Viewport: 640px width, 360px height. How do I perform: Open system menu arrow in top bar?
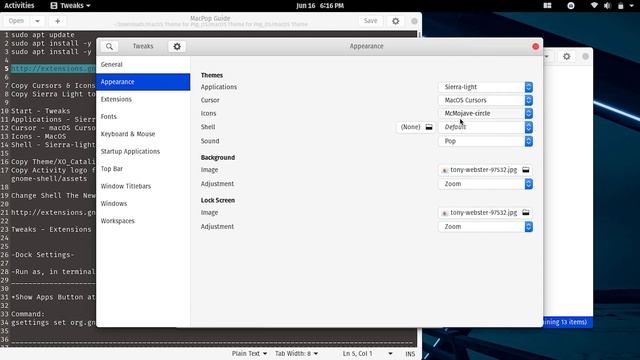pos(631,6)
